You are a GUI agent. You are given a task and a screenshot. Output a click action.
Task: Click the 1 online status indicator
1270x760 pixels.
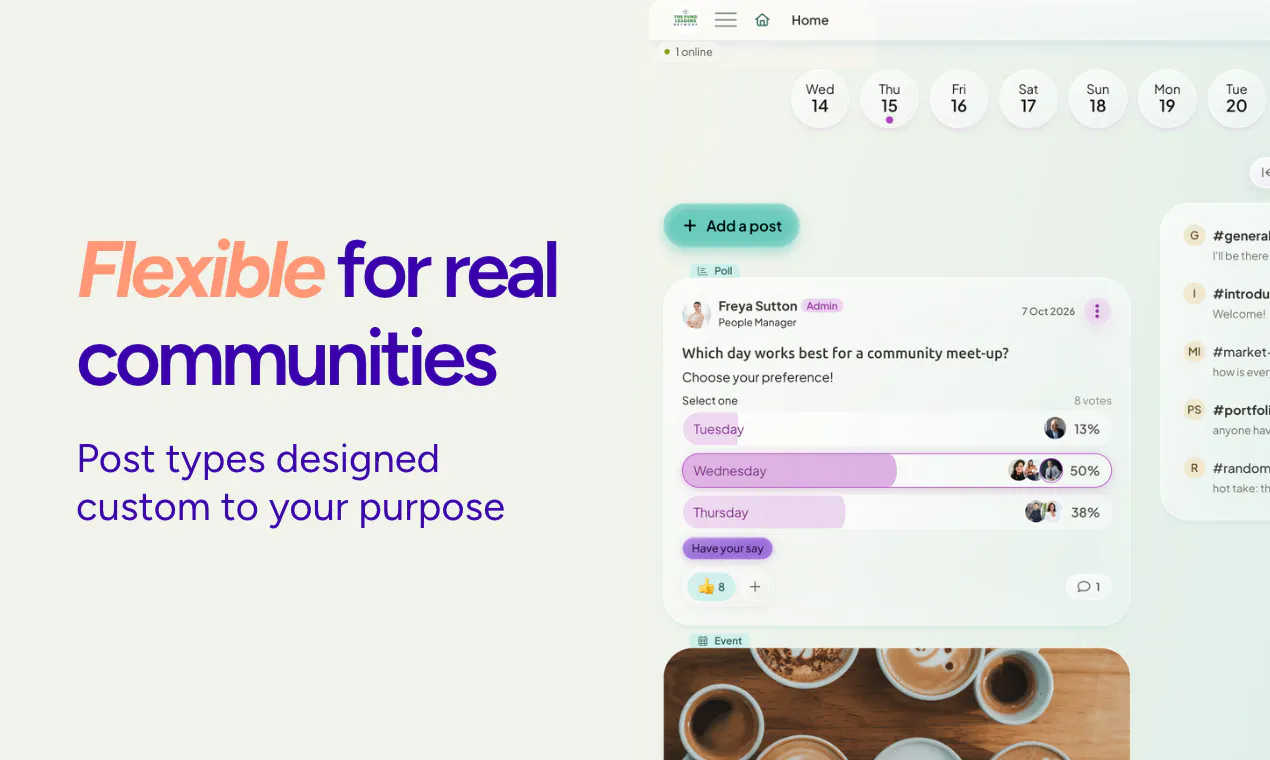688,52
